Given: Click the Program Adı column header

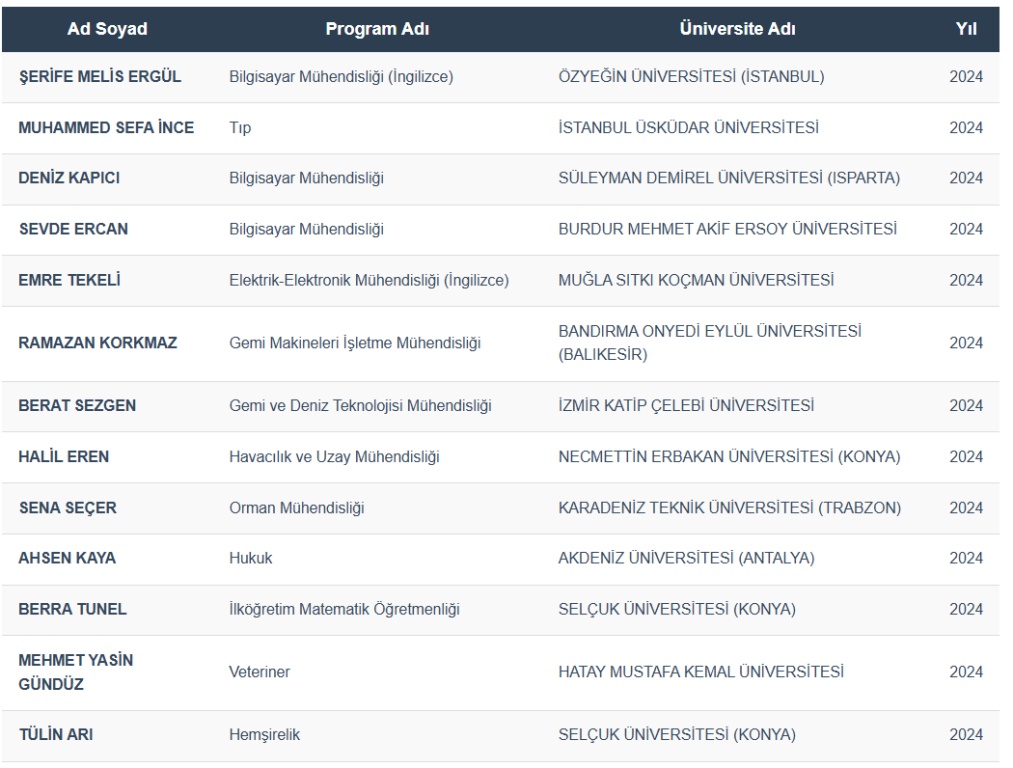Looking at the screenshot, I should (x=377, y=29).
